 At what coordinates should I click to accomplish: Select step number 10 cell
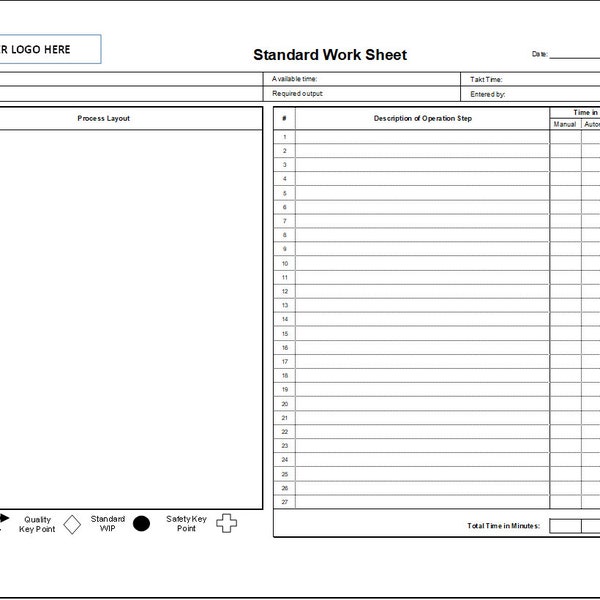(x=284, y=263)
